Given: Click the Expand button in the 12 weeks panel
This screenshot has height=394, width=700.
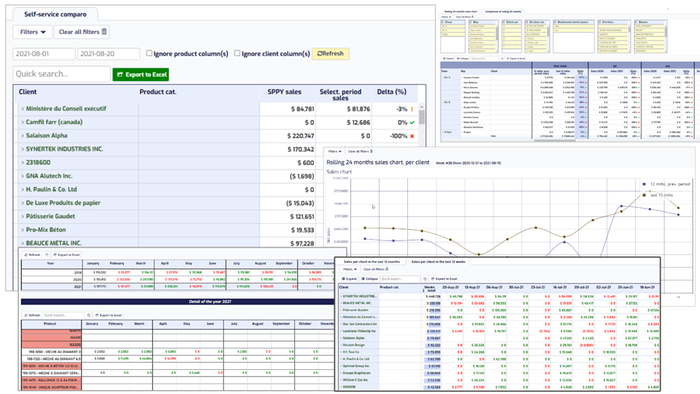Looking at the screenshot, I should tap(350, 278).
